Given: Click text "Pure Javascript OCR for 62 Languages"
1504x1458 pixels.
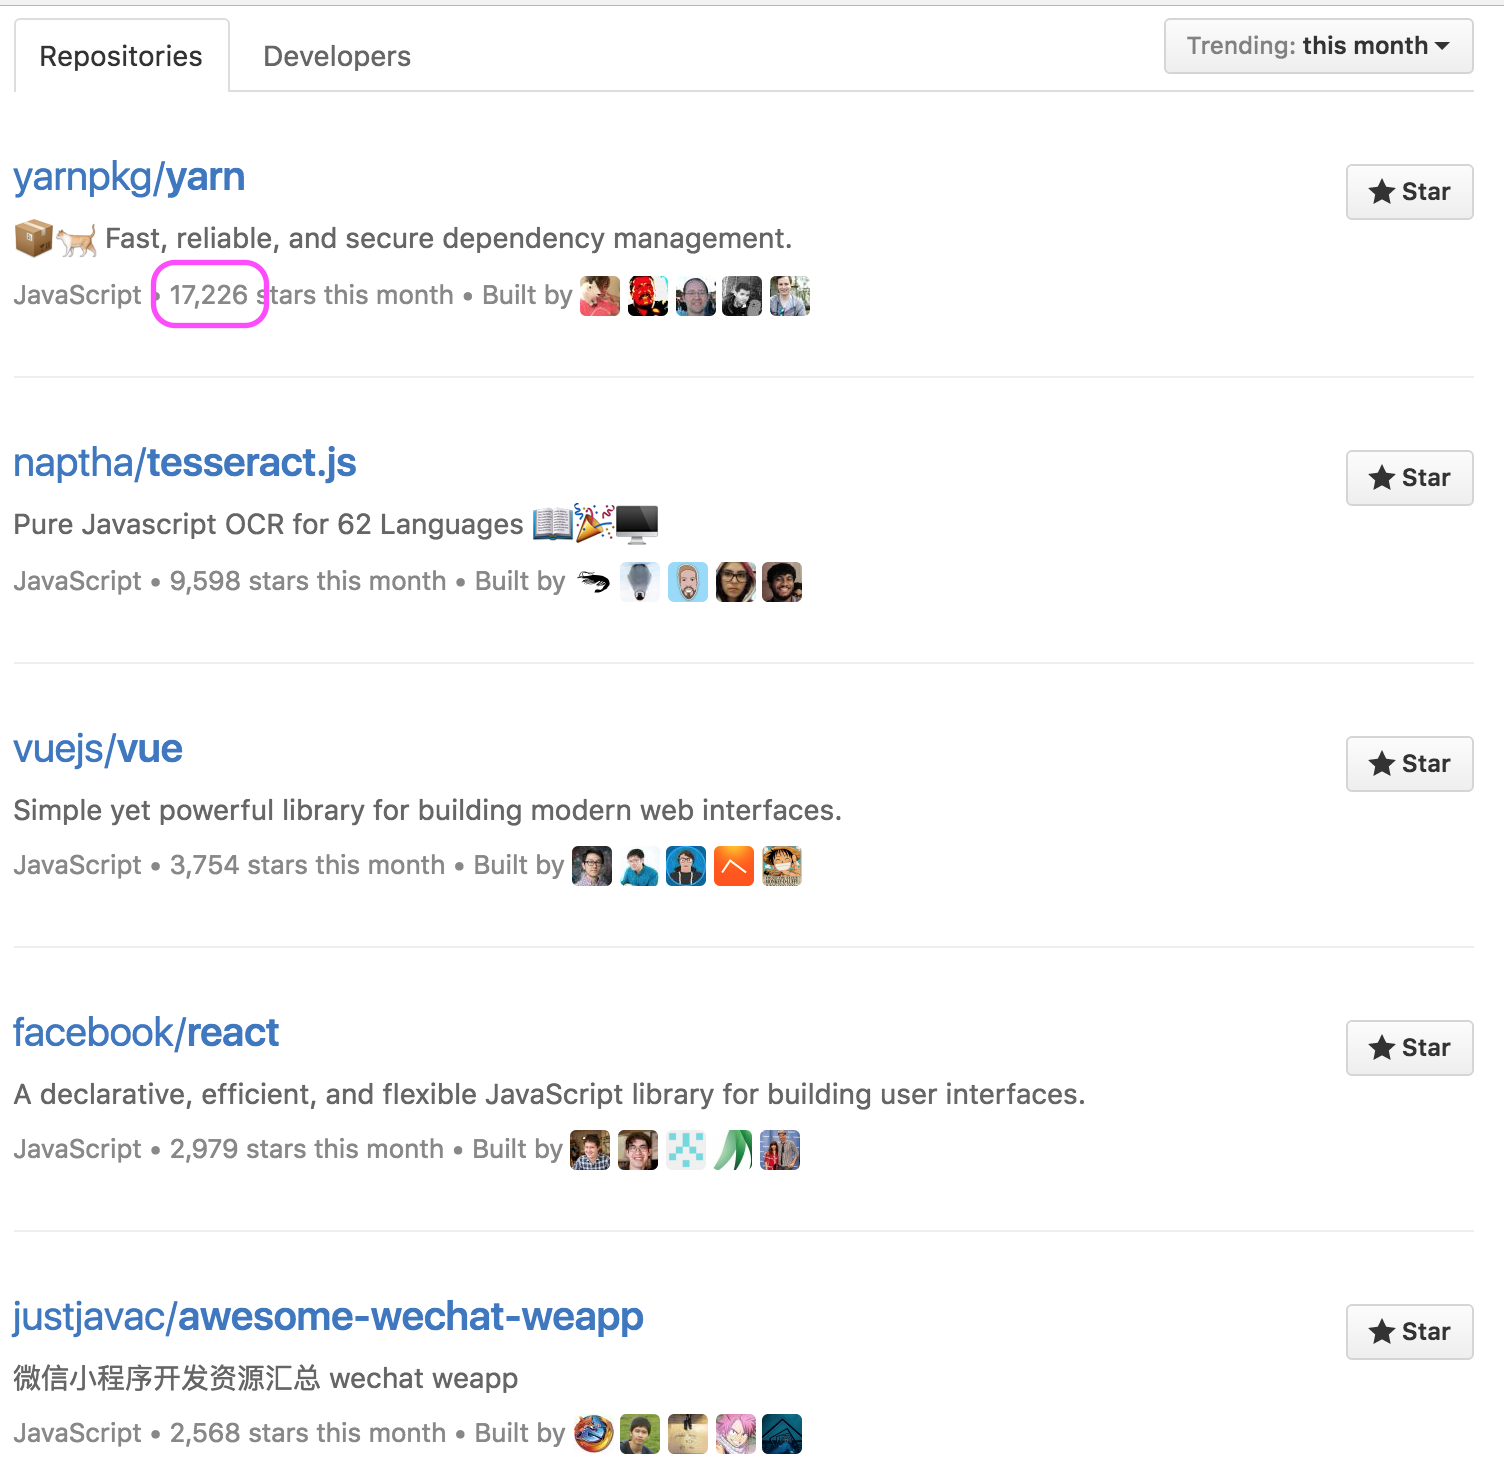Looking at the screenshot, I should [x=268, y=525].
